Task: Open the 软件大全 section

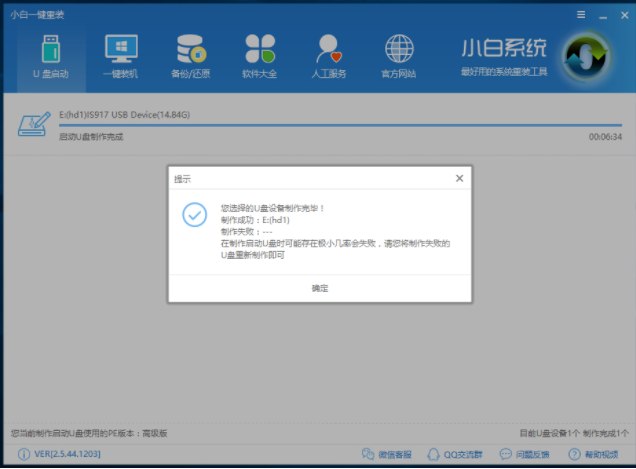Action: click(x=259, y=56)
